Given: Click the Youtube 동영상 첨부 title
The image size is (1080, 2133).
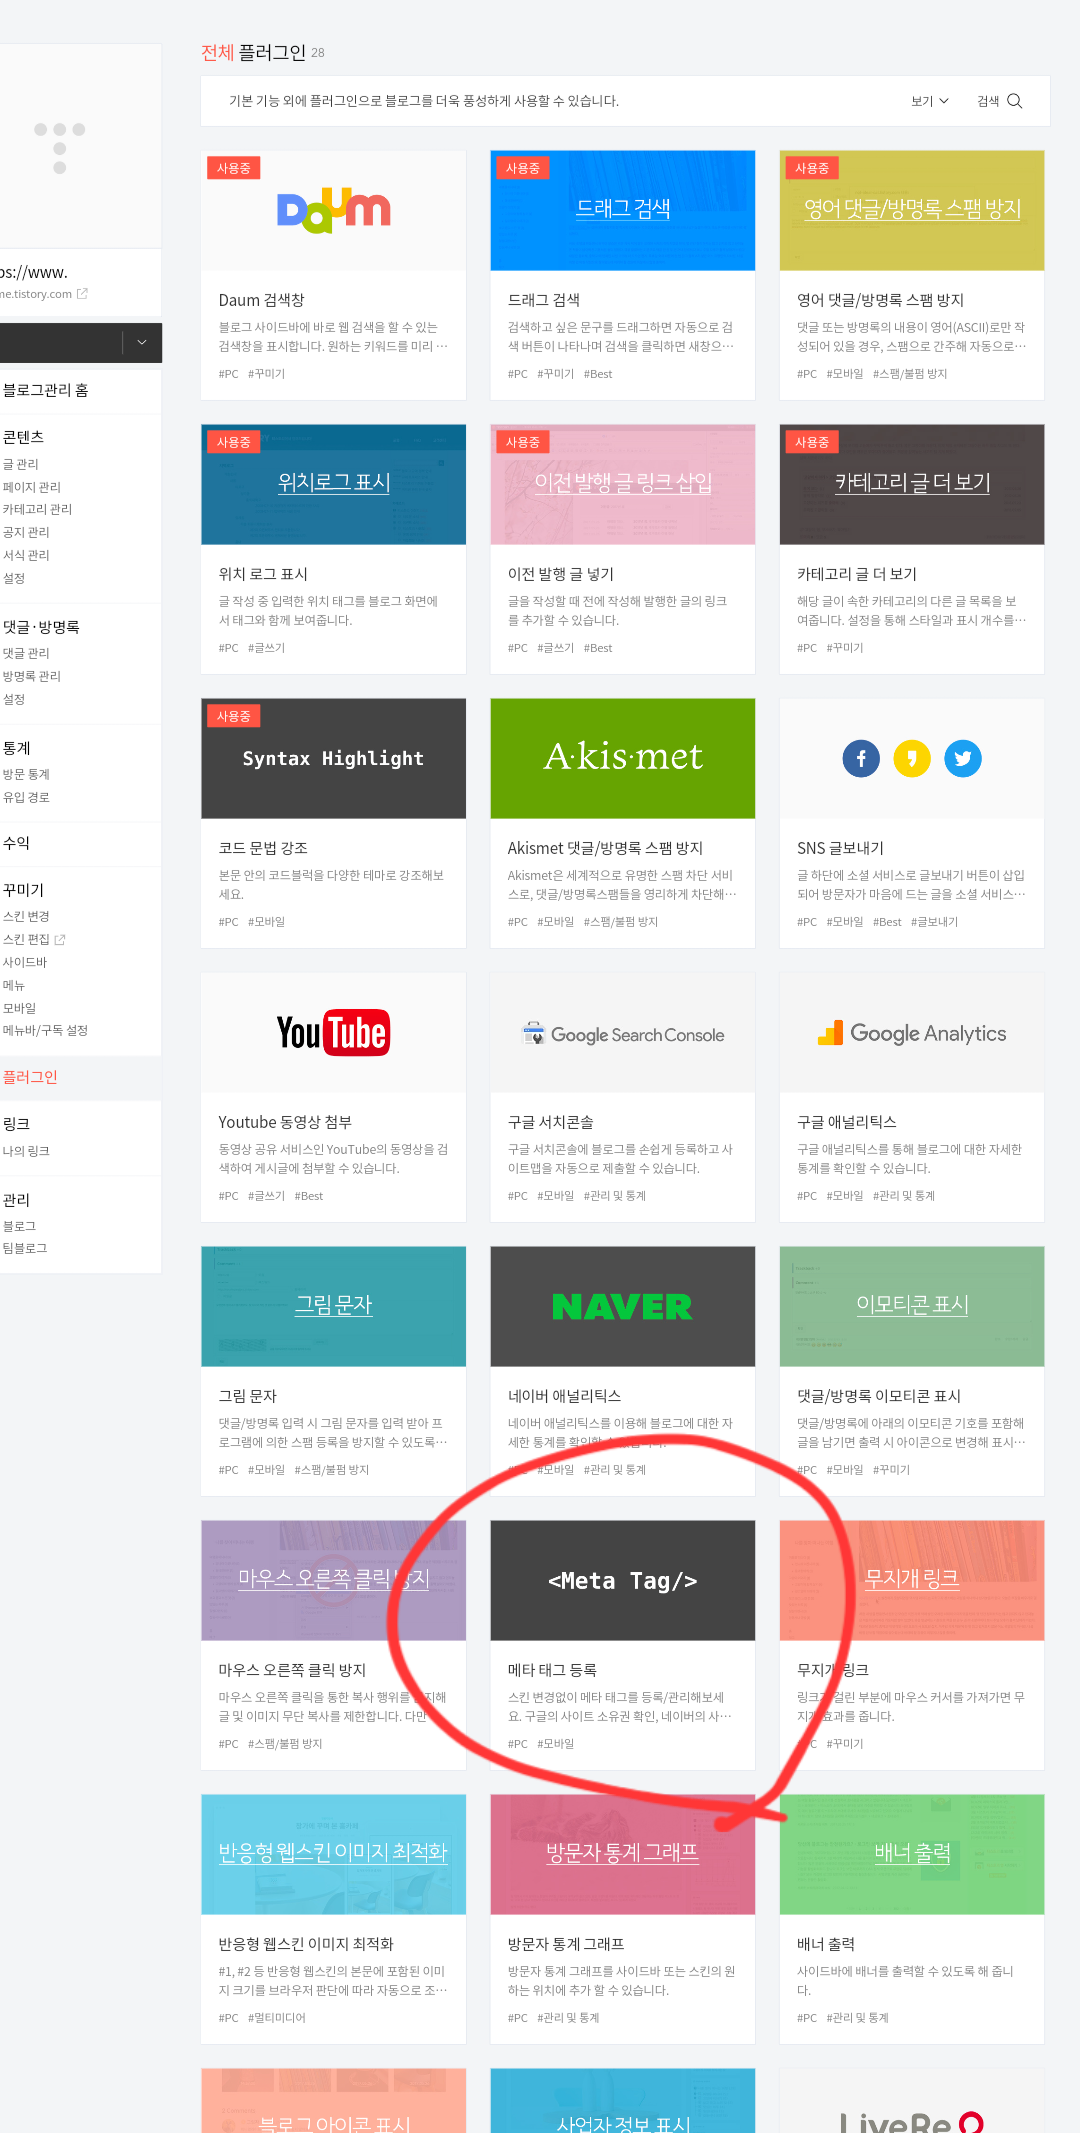Looking at the screenshot, I should [285, 1122].
